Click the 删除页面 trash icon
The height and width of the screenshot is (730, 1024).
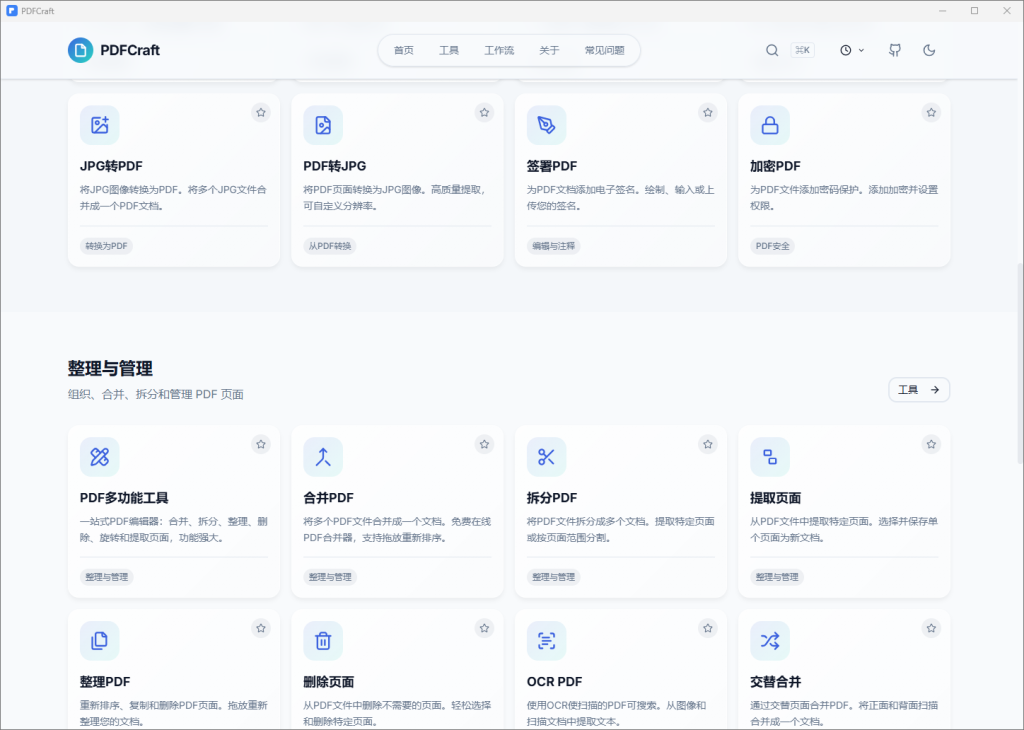point(323,641)
